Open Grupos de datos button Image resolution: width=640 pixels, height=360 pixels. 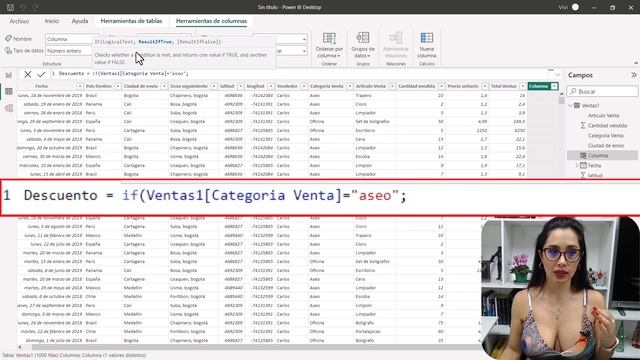tap(363, 45)
